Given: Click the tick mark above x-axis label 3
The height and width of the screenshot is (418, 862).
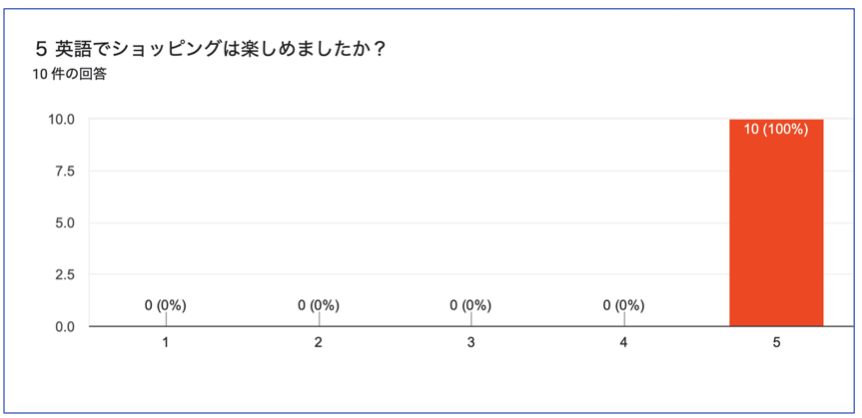Looking at the screenshot, I should click(471, 320).
